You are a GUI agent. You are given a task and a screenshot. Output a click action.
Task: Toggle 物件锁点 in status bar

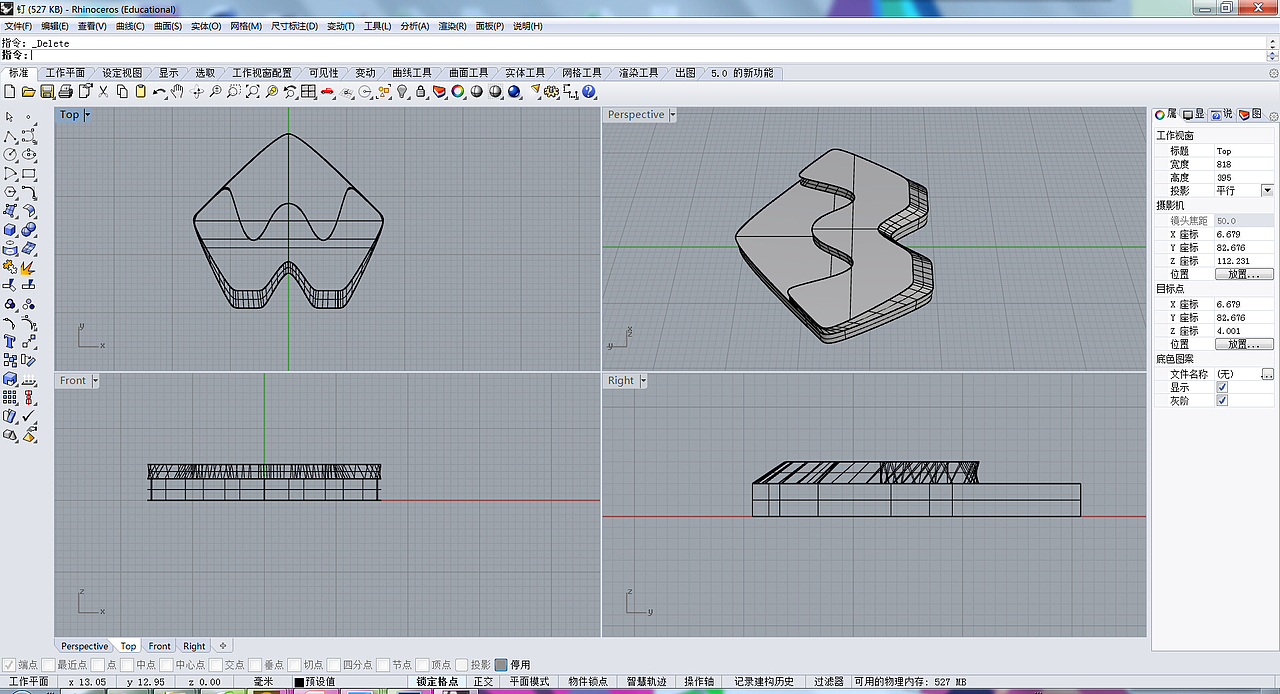coord(587,682)
